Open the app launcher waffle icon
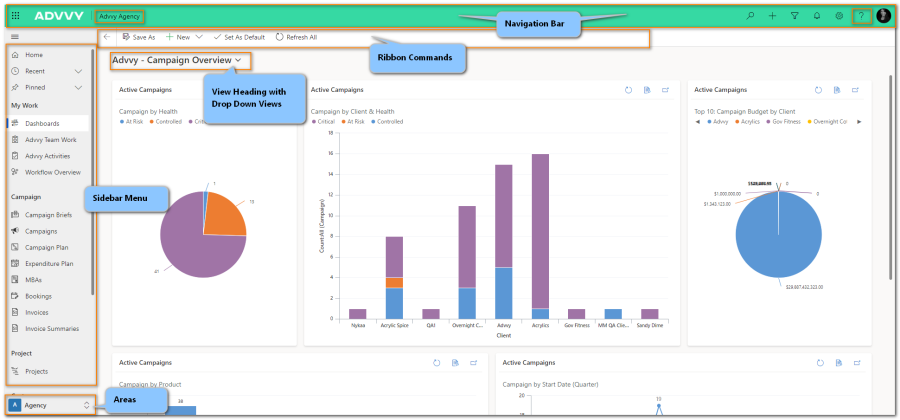This screenshot has width=900, height=420. (x=15, y=16)
